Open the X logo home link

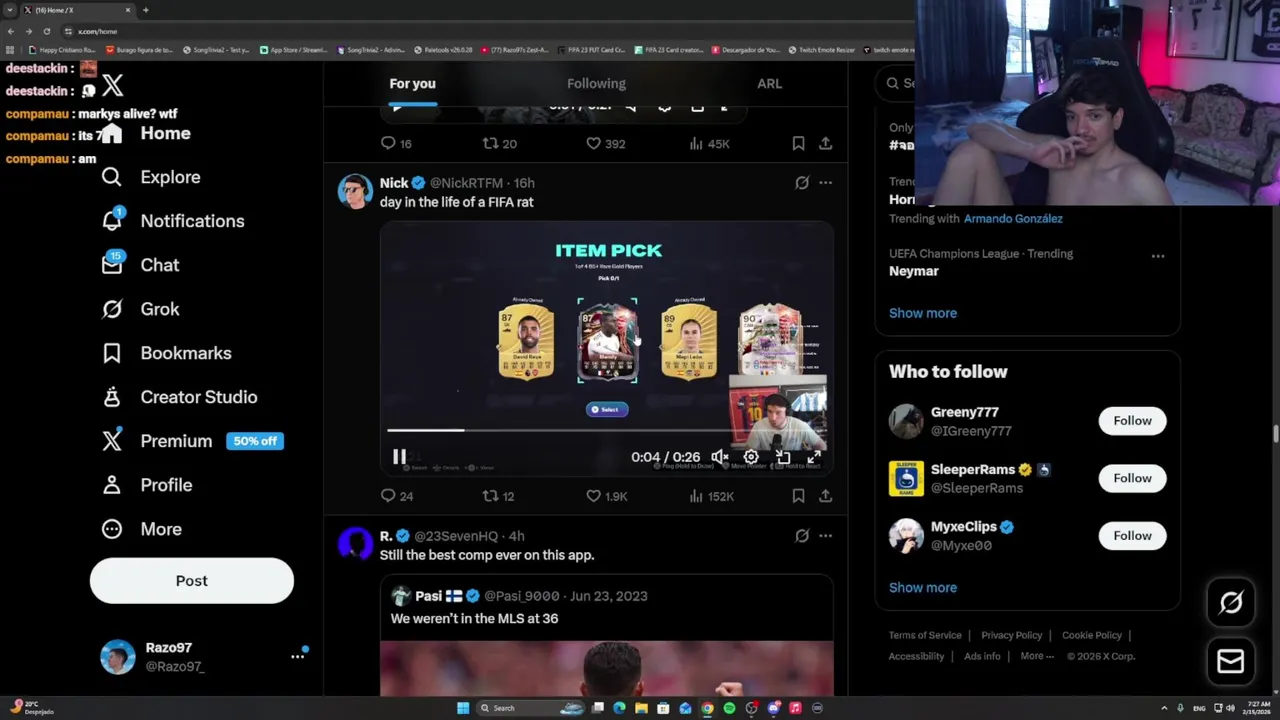coord(112,87)
